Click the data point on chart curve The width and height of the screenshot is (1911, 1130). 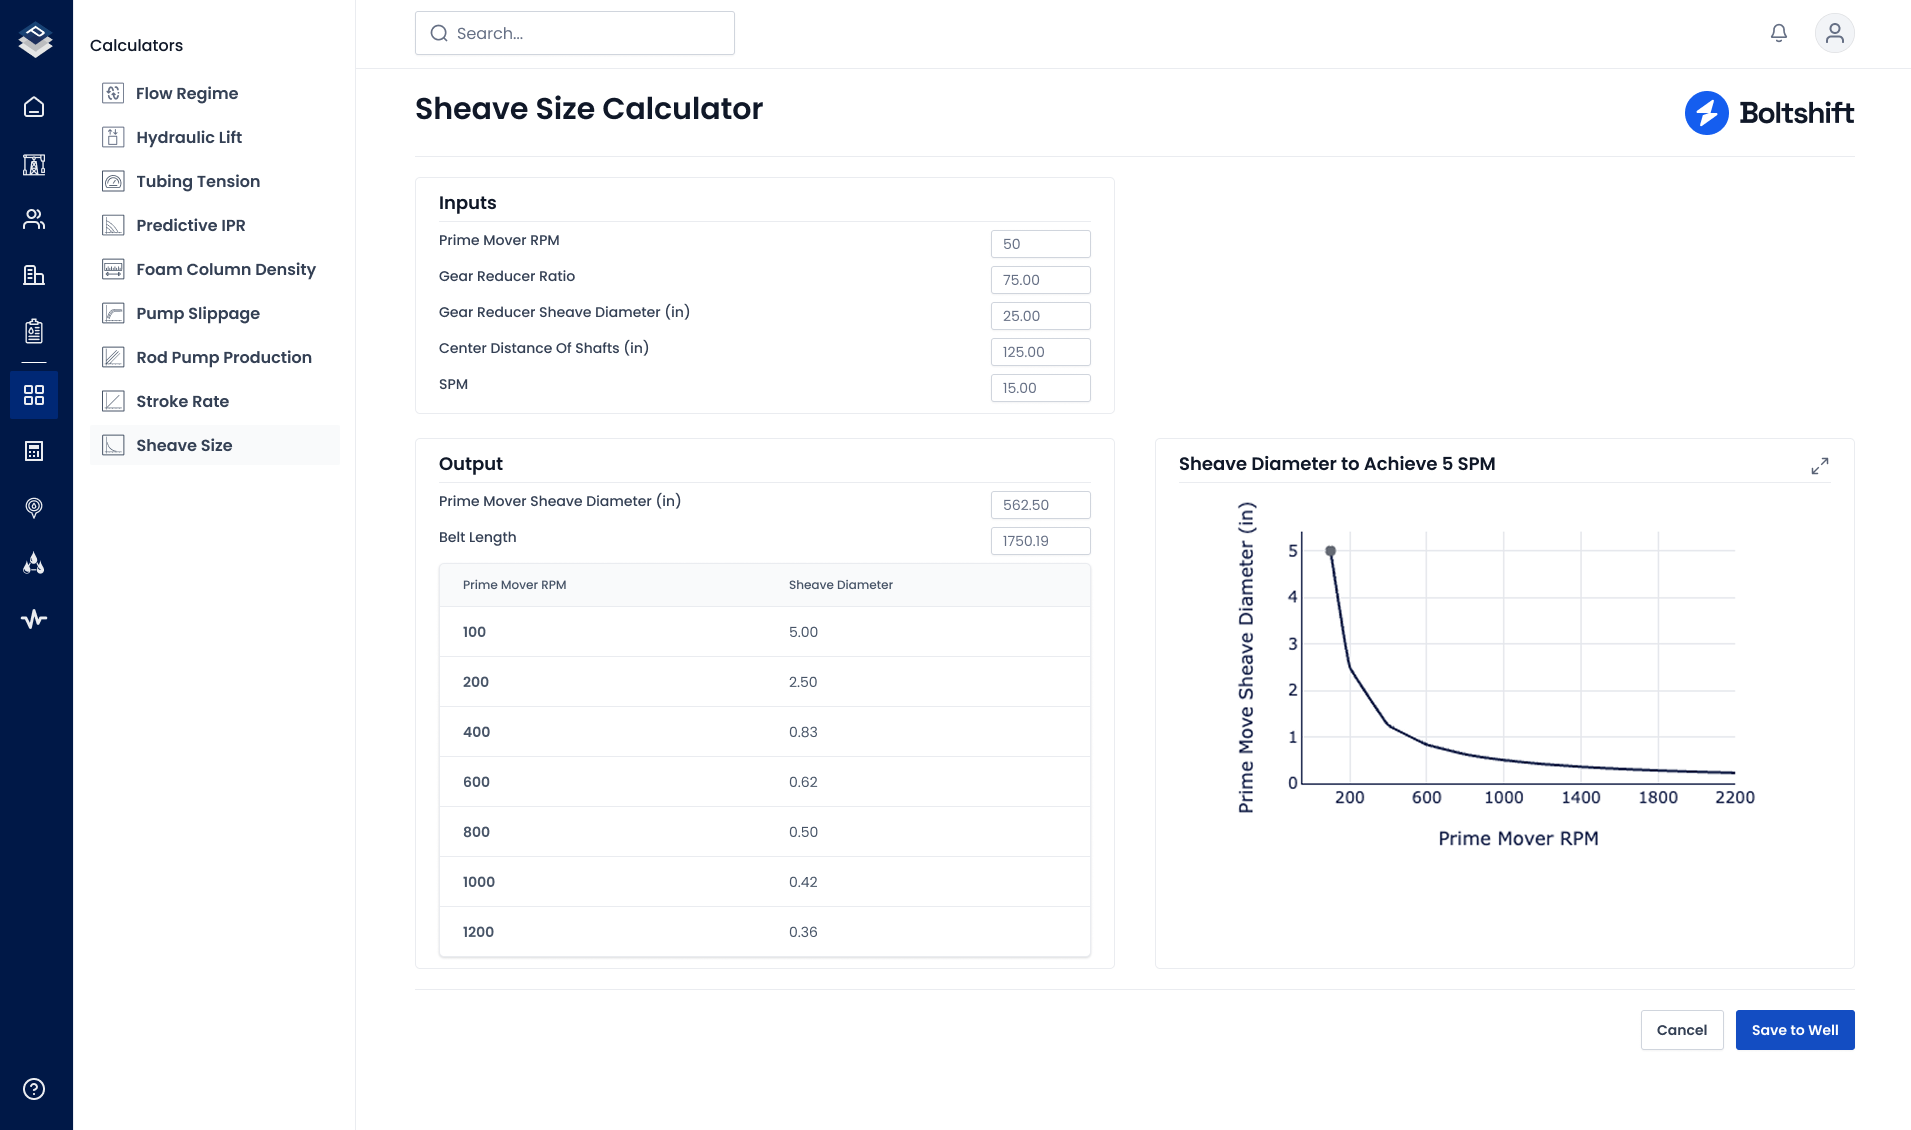[x=1331, y=551]
